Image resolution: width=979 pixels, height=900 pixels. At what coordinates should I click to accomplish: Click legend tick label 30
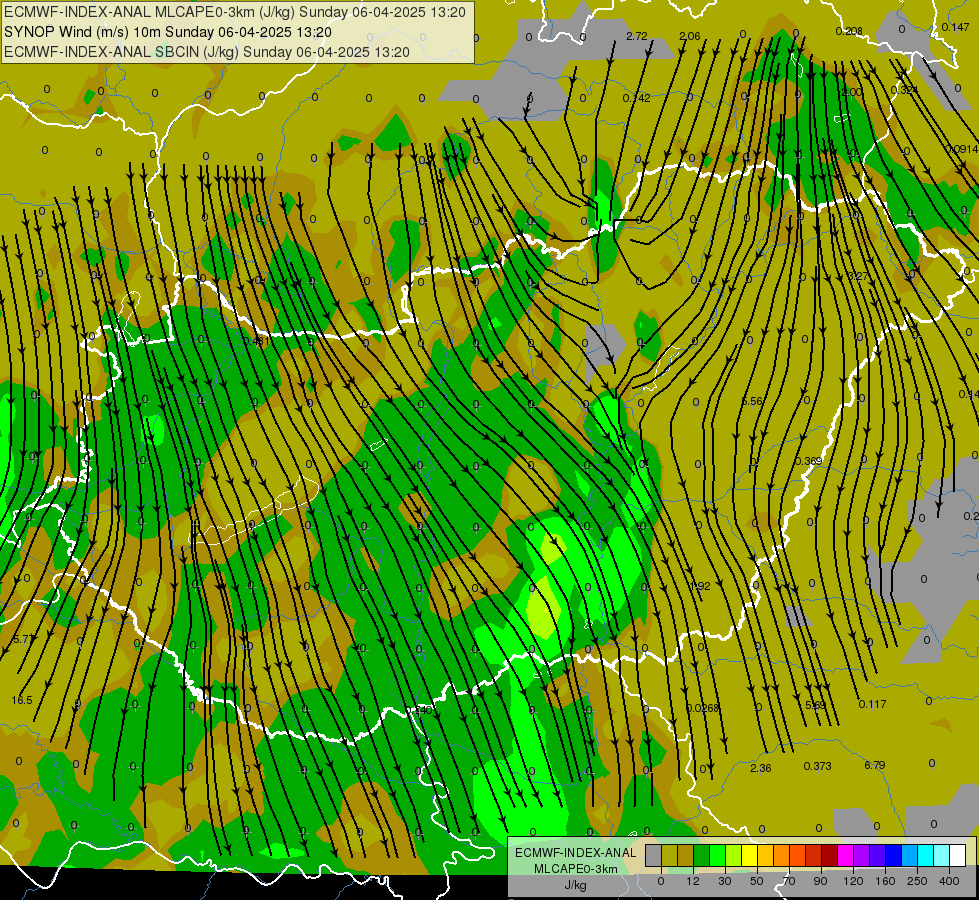pos(725,881)
